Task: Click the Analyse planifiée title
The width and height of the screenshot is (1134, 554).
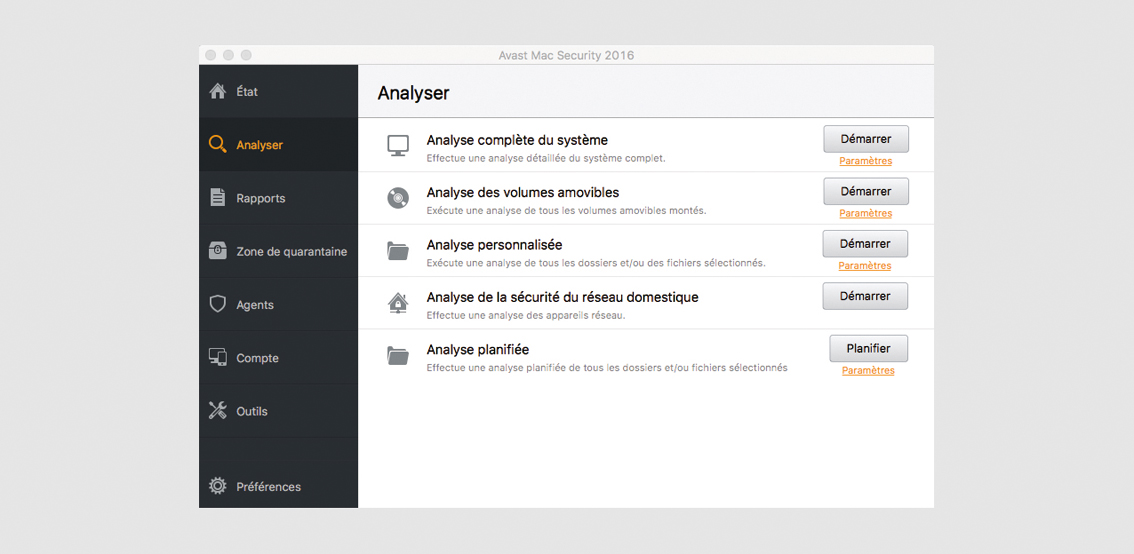Action: point(478,349)
